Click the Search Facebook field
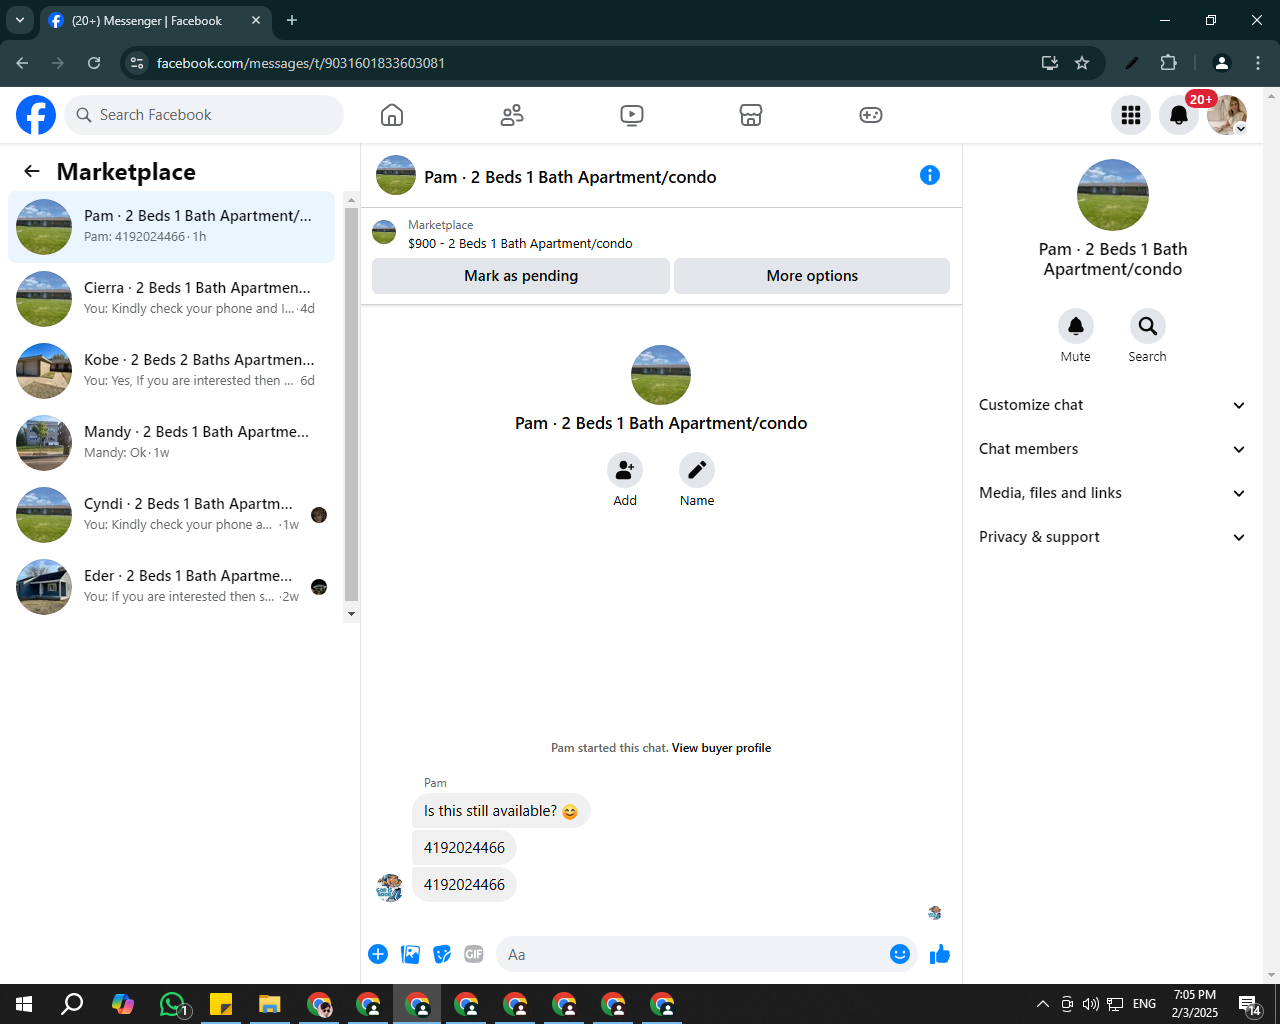Screen dimensions: 1280x1024 coord(204,115)
